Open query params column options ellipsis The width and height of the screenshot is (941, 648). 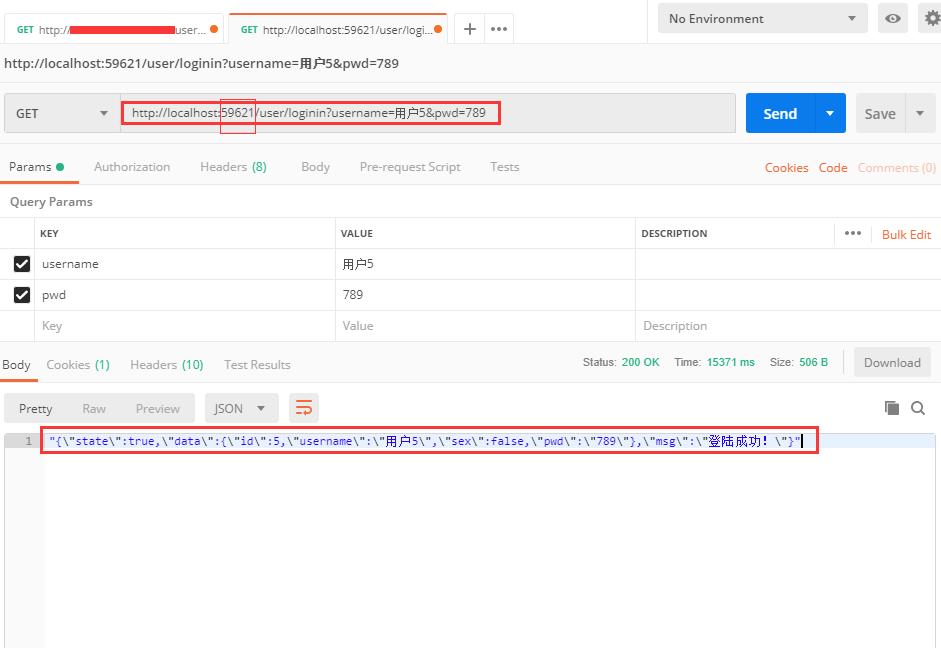point(853,233)
